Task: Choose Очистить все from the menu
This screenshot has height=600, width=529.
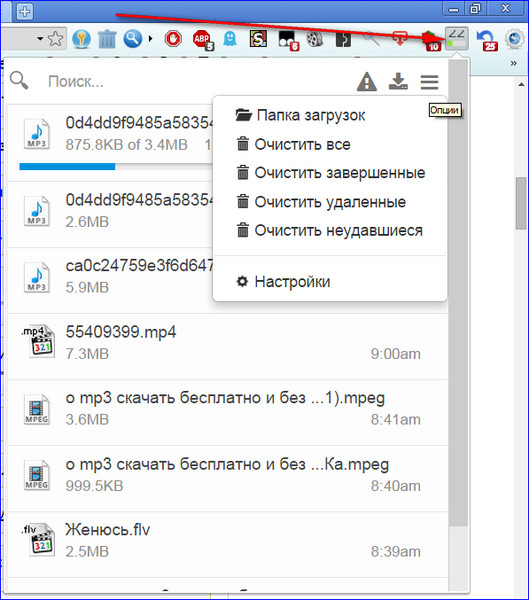Action: tap(293, 144)
